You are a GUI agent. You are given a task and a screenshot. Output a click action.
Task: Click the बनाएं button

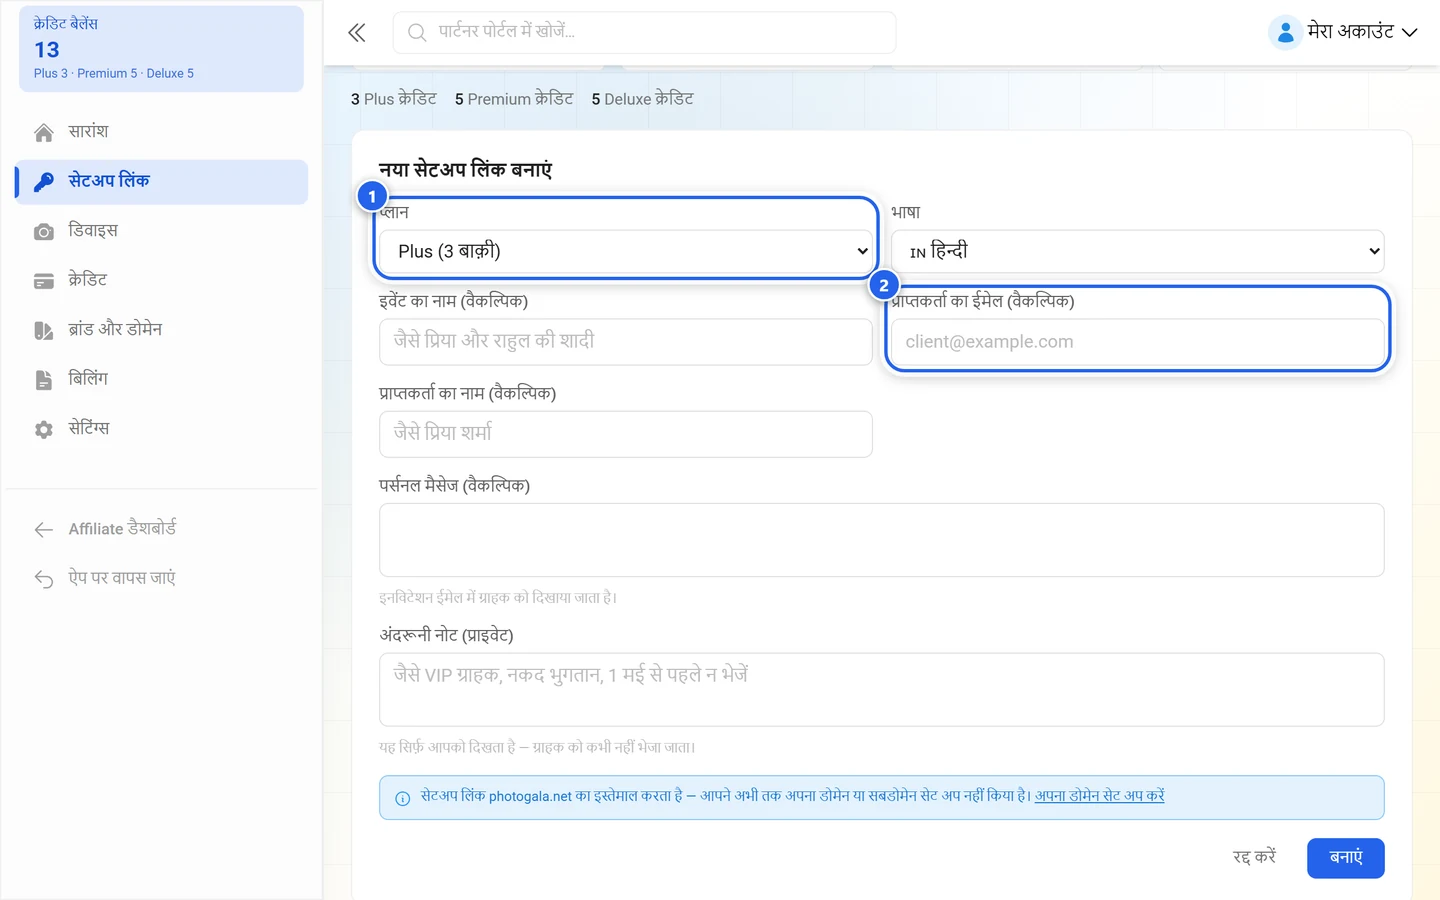coord(1345,858)
